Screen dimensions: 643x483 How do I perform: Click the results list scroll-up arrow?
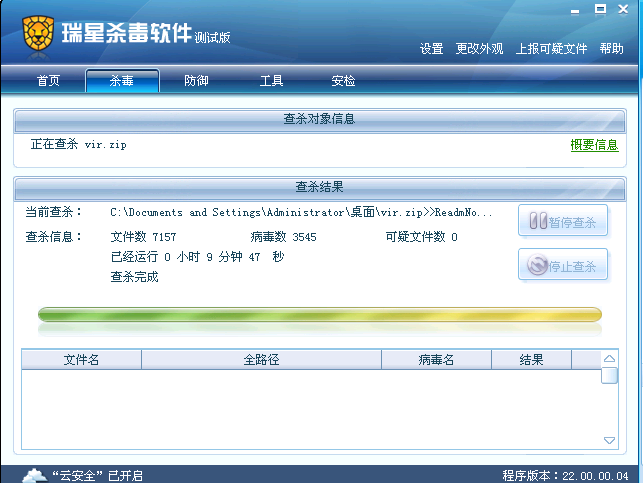tap(609, 359)
